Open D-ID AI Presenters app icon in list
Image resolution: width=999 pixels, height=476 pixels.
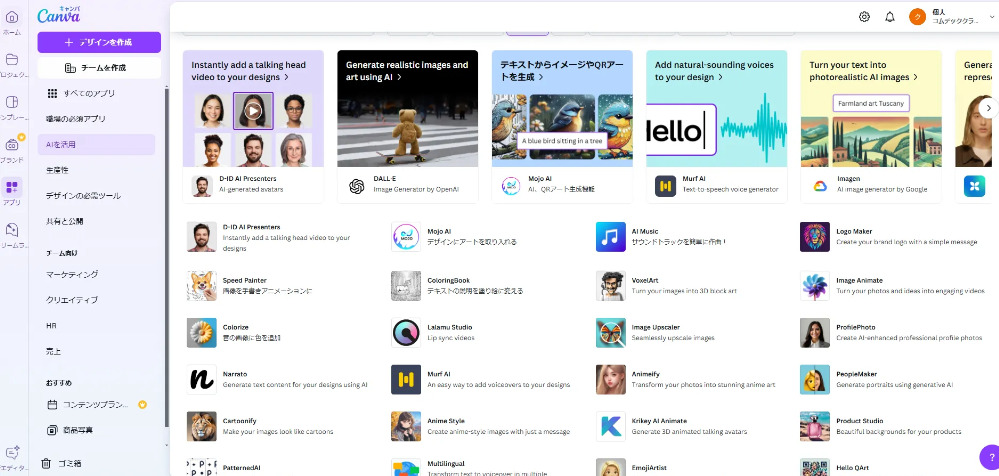coord(201,237)
